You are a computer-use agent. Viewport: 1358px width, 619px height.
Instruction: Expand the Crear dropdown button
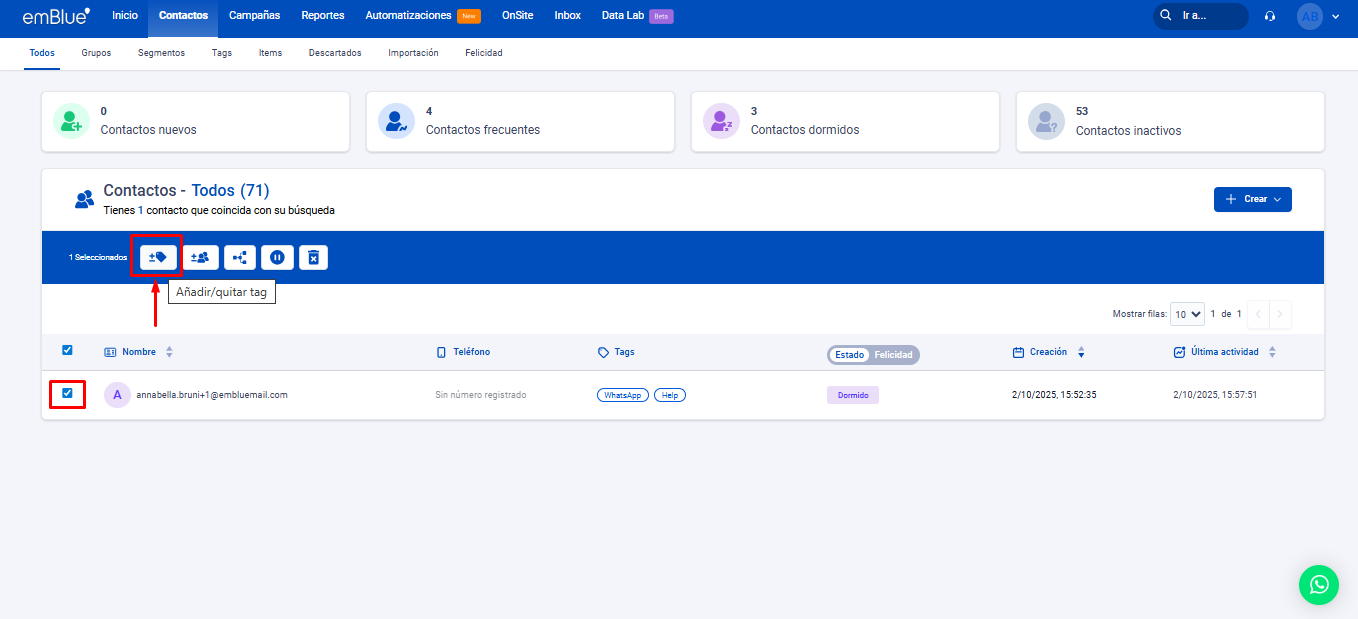tap(1252, 199)
